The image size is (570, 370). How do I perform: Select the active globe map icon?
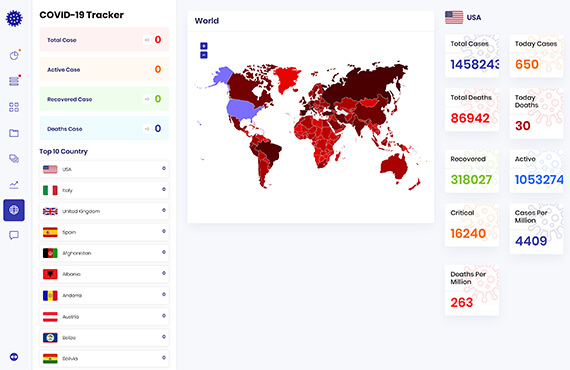point(14,210)
